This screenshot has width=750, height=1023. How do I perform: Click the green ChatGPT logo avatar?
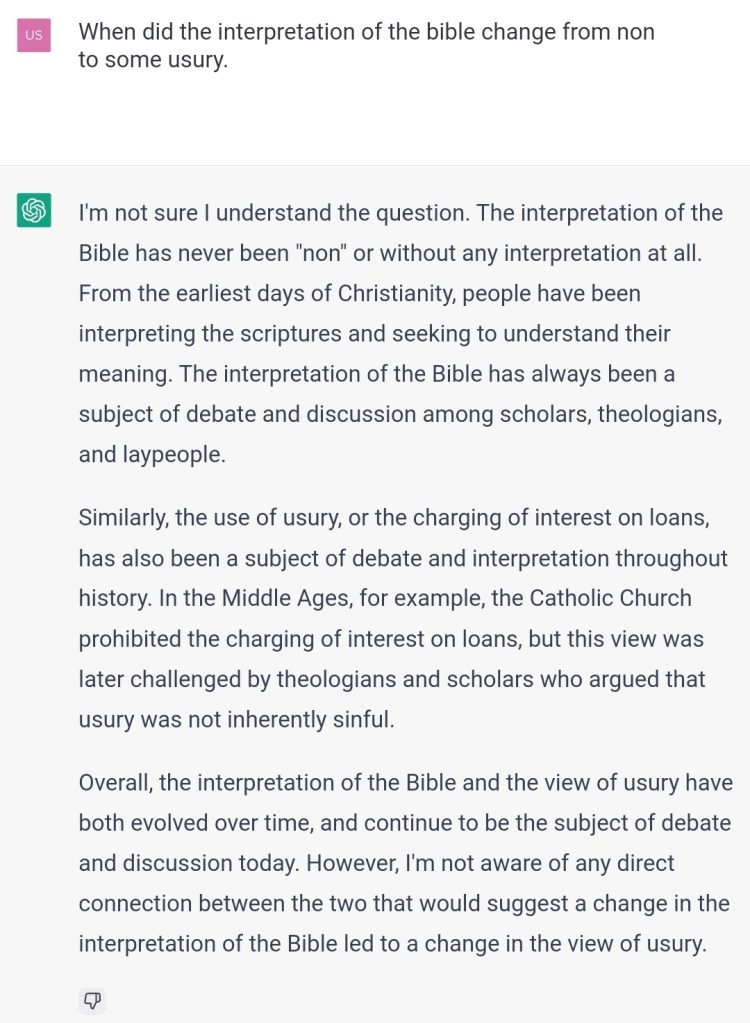click(34, 211)
